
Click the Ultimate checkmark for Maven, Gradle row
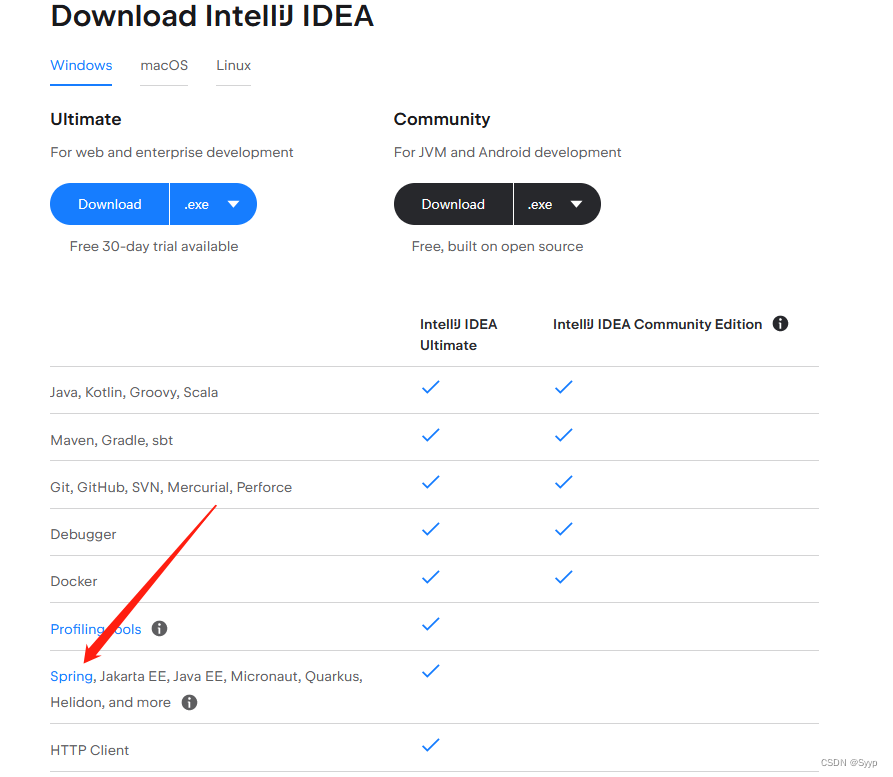pos(431,435)
